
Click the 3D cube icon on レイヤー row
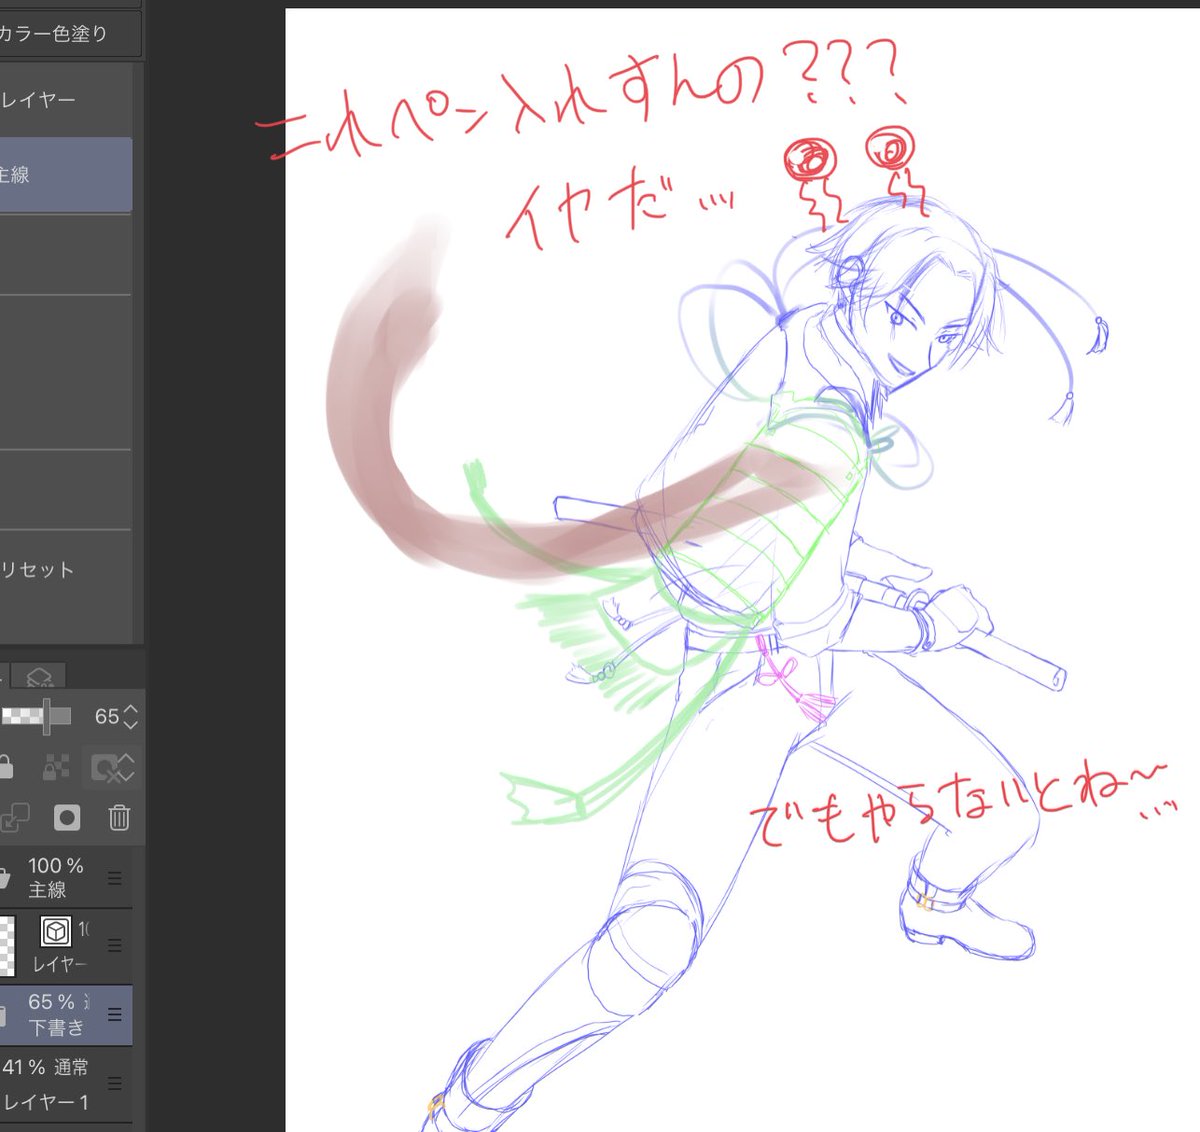pos(56,931)
